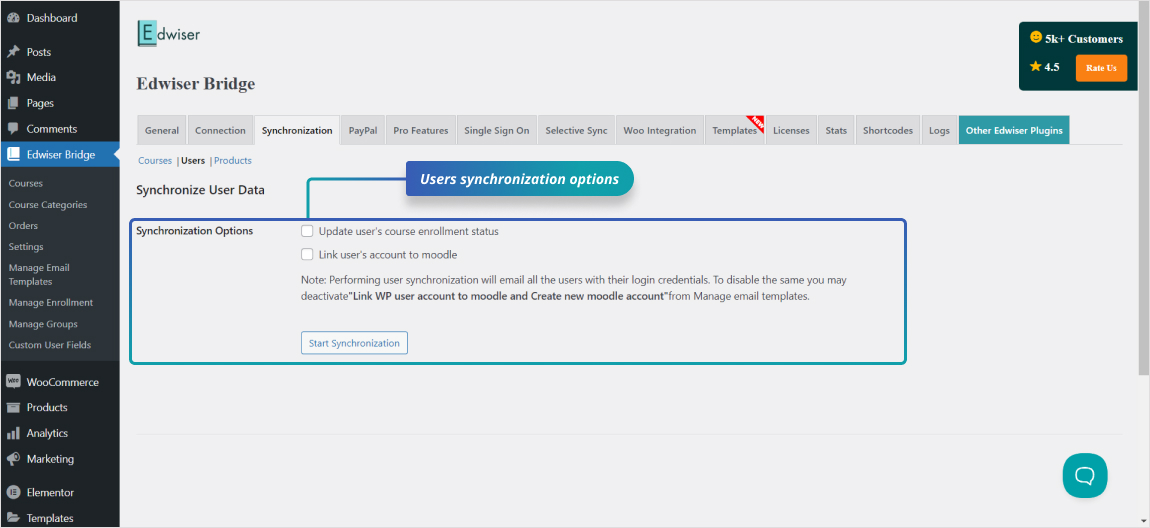1150x528 pixels.
Task: Check Link user's account to moodle
Action: [307, 254]
